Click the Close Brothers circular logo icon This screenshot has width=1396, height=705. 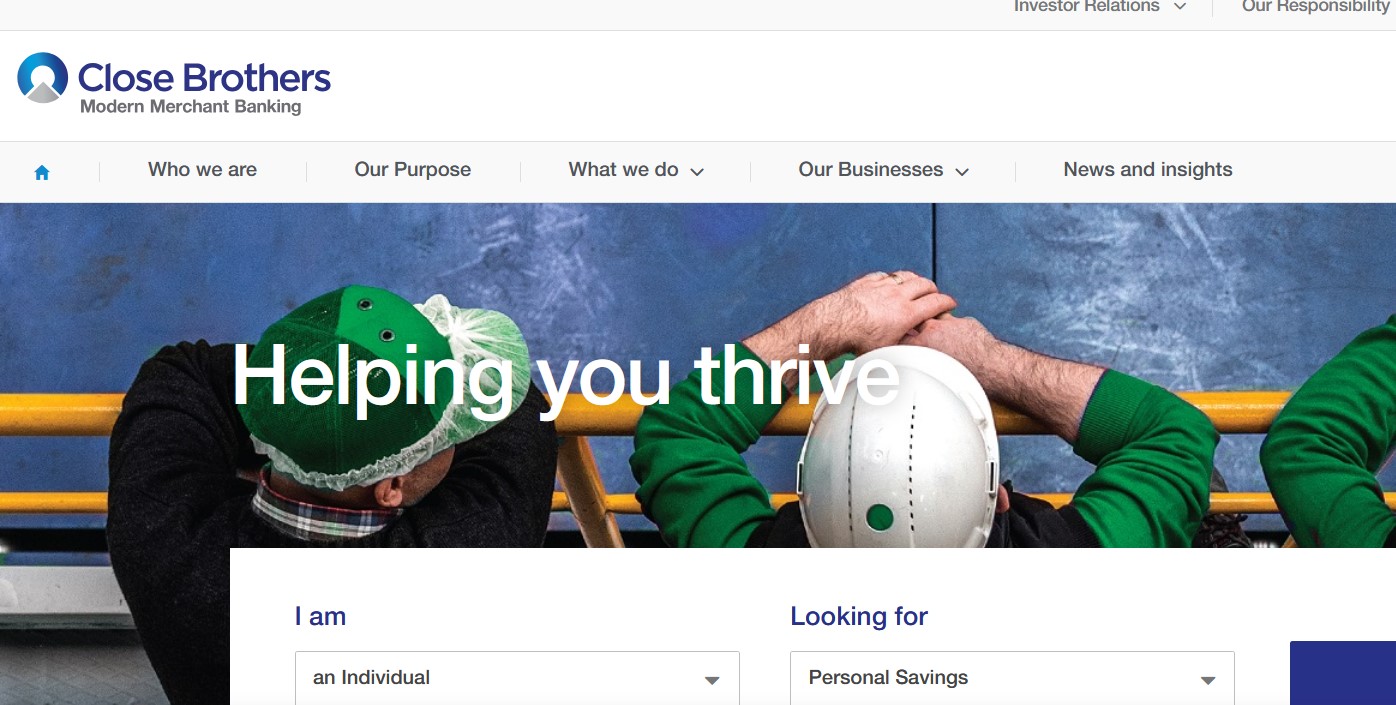click(x=42, y=77)
